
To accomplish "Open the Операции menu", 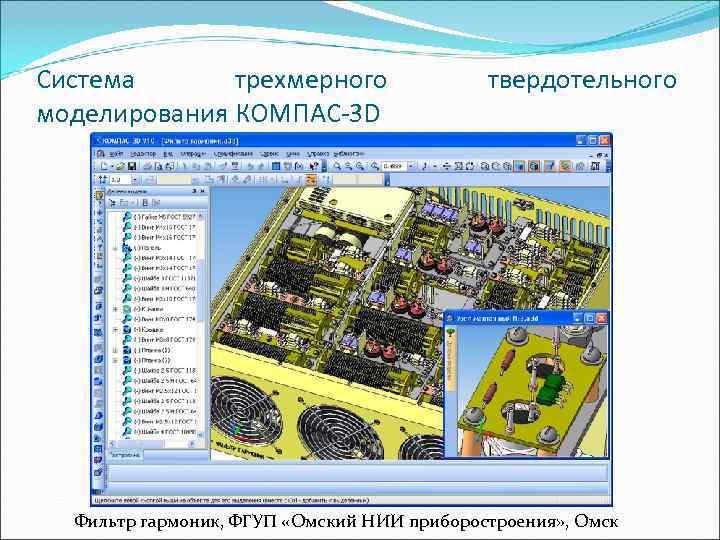I will [x=193, y=154].
